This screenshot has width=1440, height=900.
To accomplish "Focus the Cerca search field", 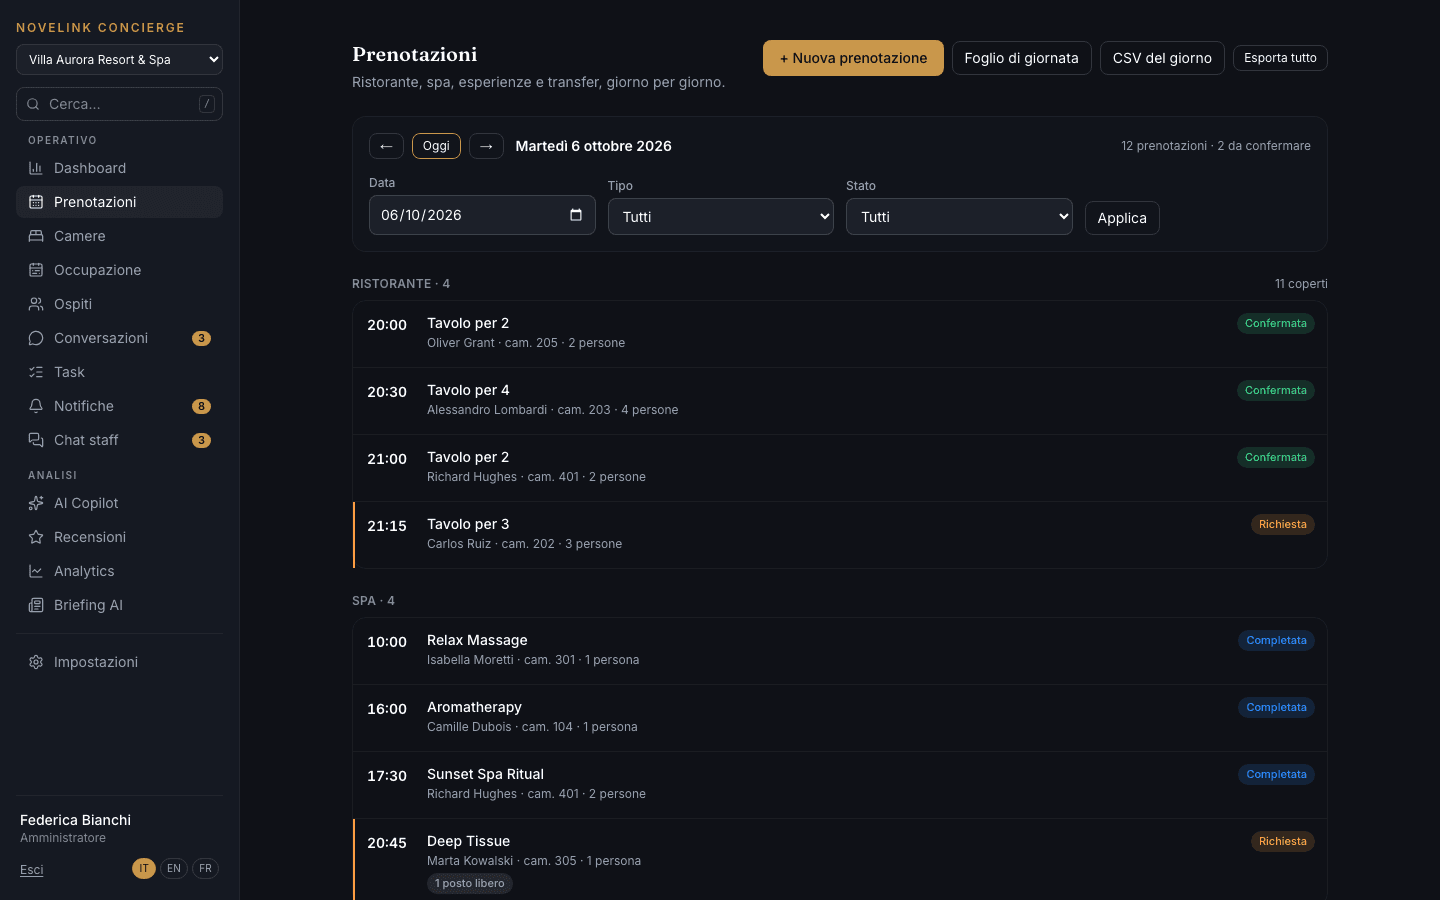I will tap(119, 104).
